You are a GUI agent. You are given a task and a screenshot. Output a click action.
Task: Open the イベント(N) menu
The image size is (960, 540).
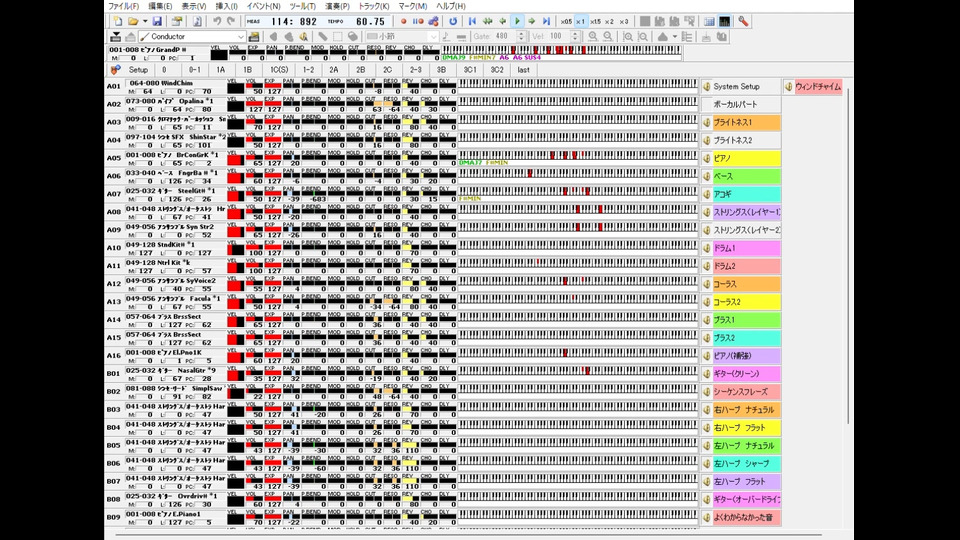(263, 6)
